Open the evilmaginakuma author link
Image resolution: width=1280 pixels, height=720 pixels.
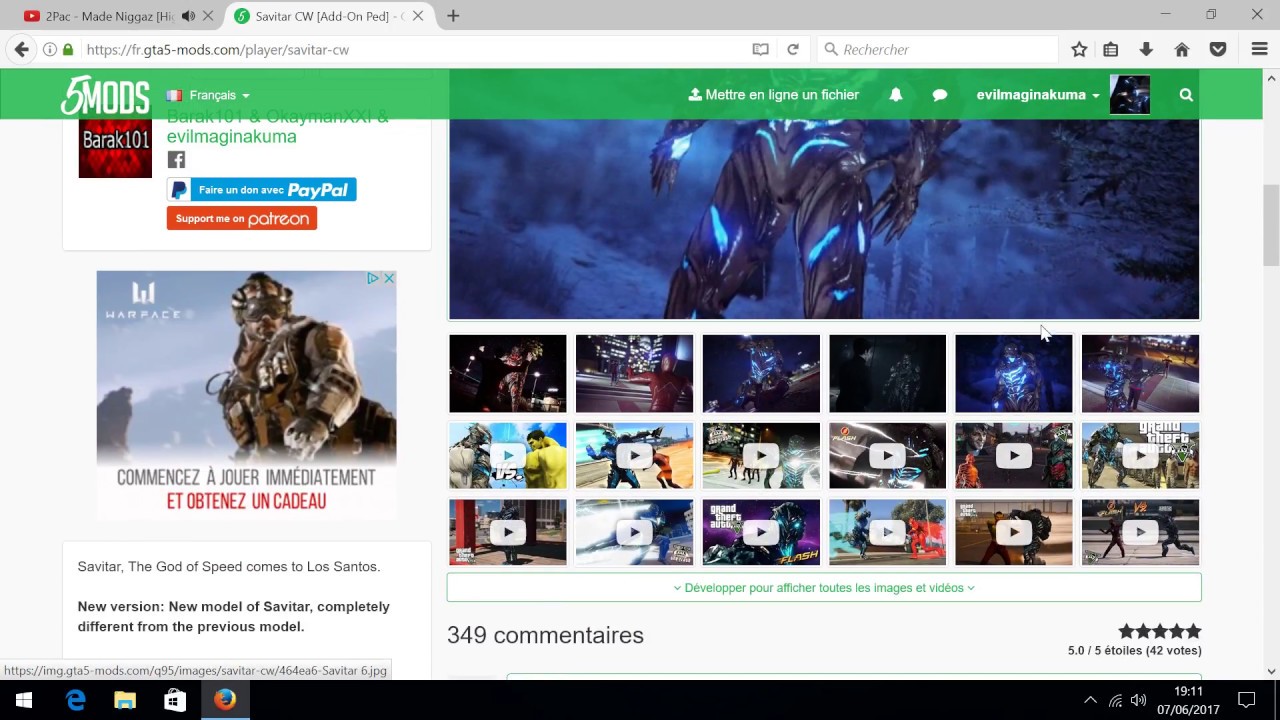coord(231,136)
